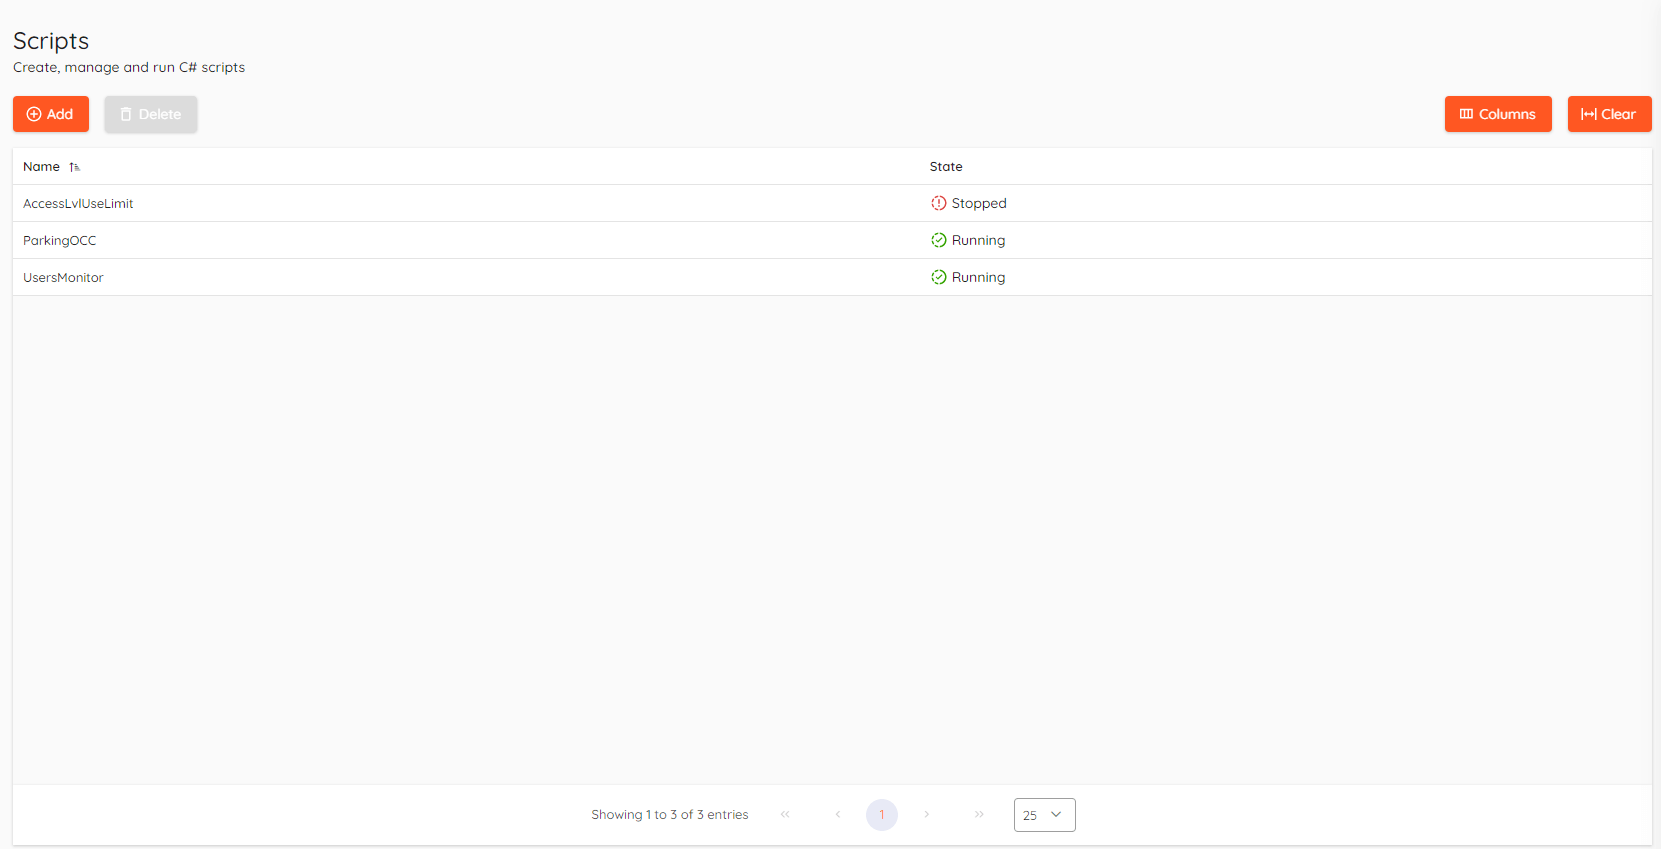Go to the previous page arrow
This screenshot has height=849, width=1661.
[838, 815]
